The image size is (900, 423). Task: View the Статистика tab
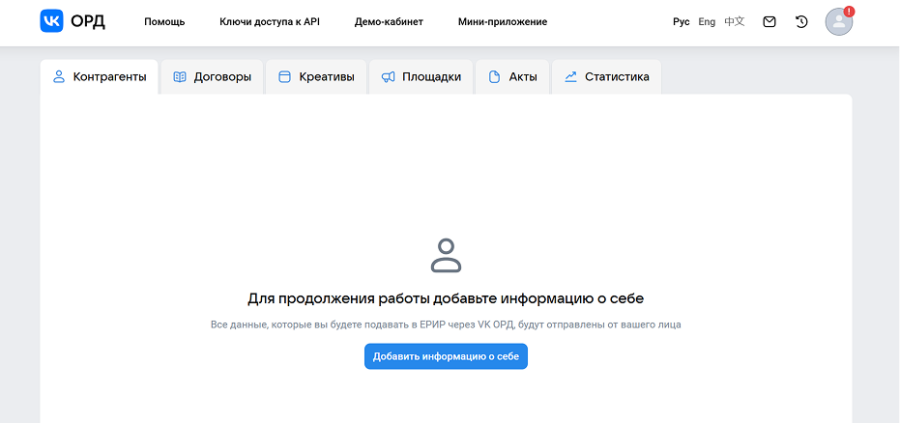pyautogui.click(x=607, y=77)
